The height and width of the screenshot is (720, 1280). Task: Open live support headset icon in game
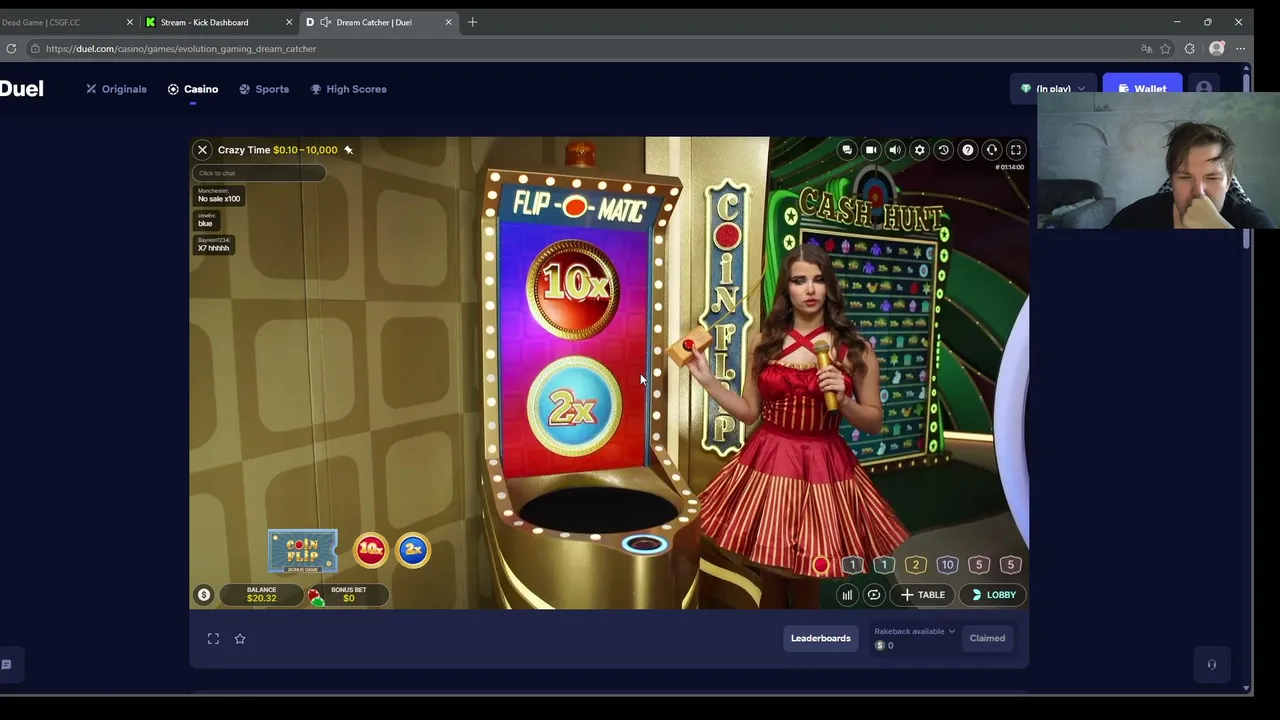coord(991,150)
